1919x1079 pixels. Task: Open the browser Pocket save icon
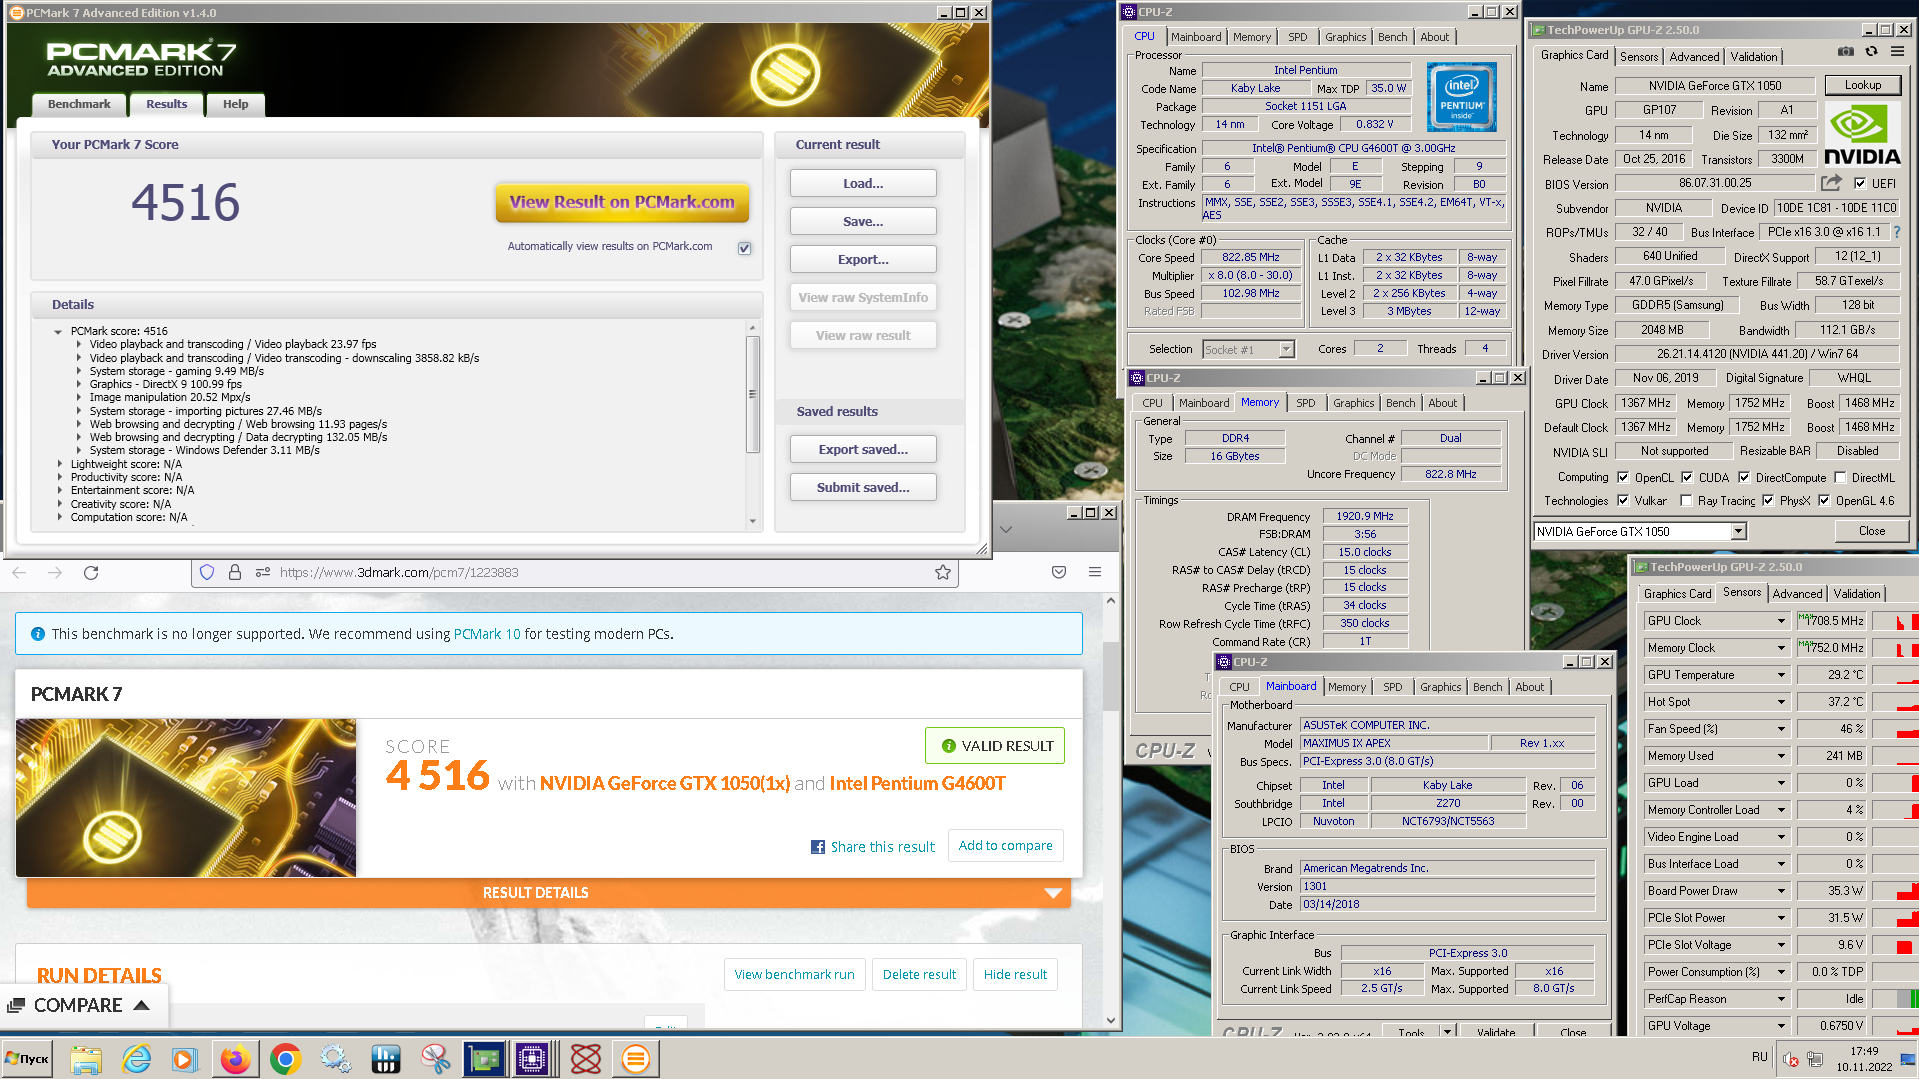pos(1059,572)
